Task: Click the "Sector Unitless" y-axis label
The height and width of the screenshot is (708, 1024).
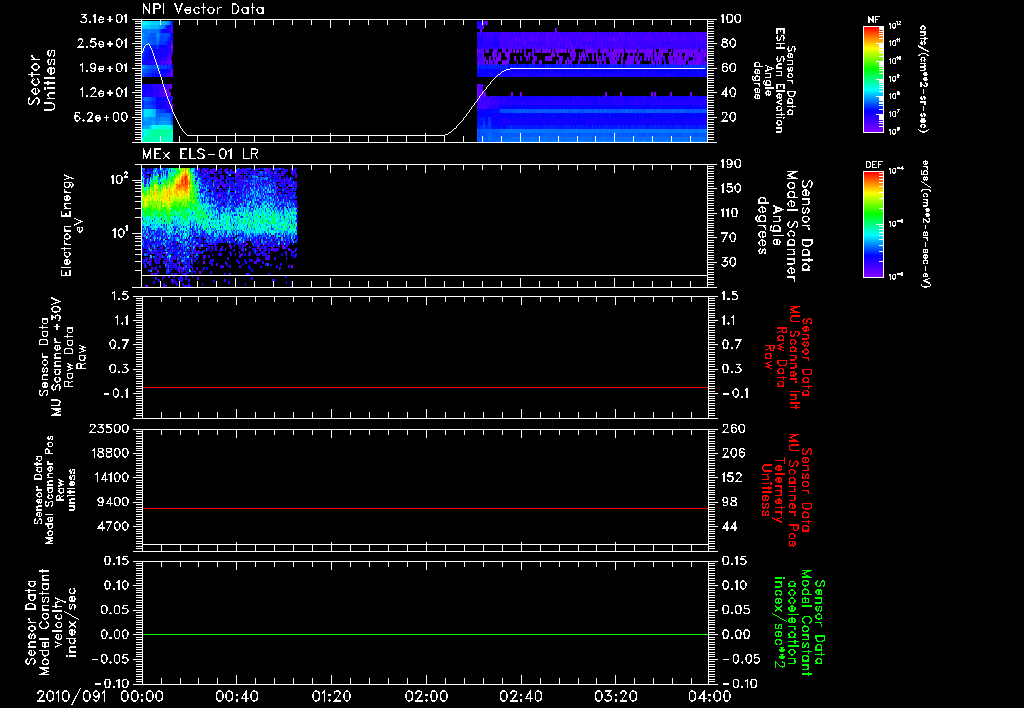Action: click(x=42, y=81)
